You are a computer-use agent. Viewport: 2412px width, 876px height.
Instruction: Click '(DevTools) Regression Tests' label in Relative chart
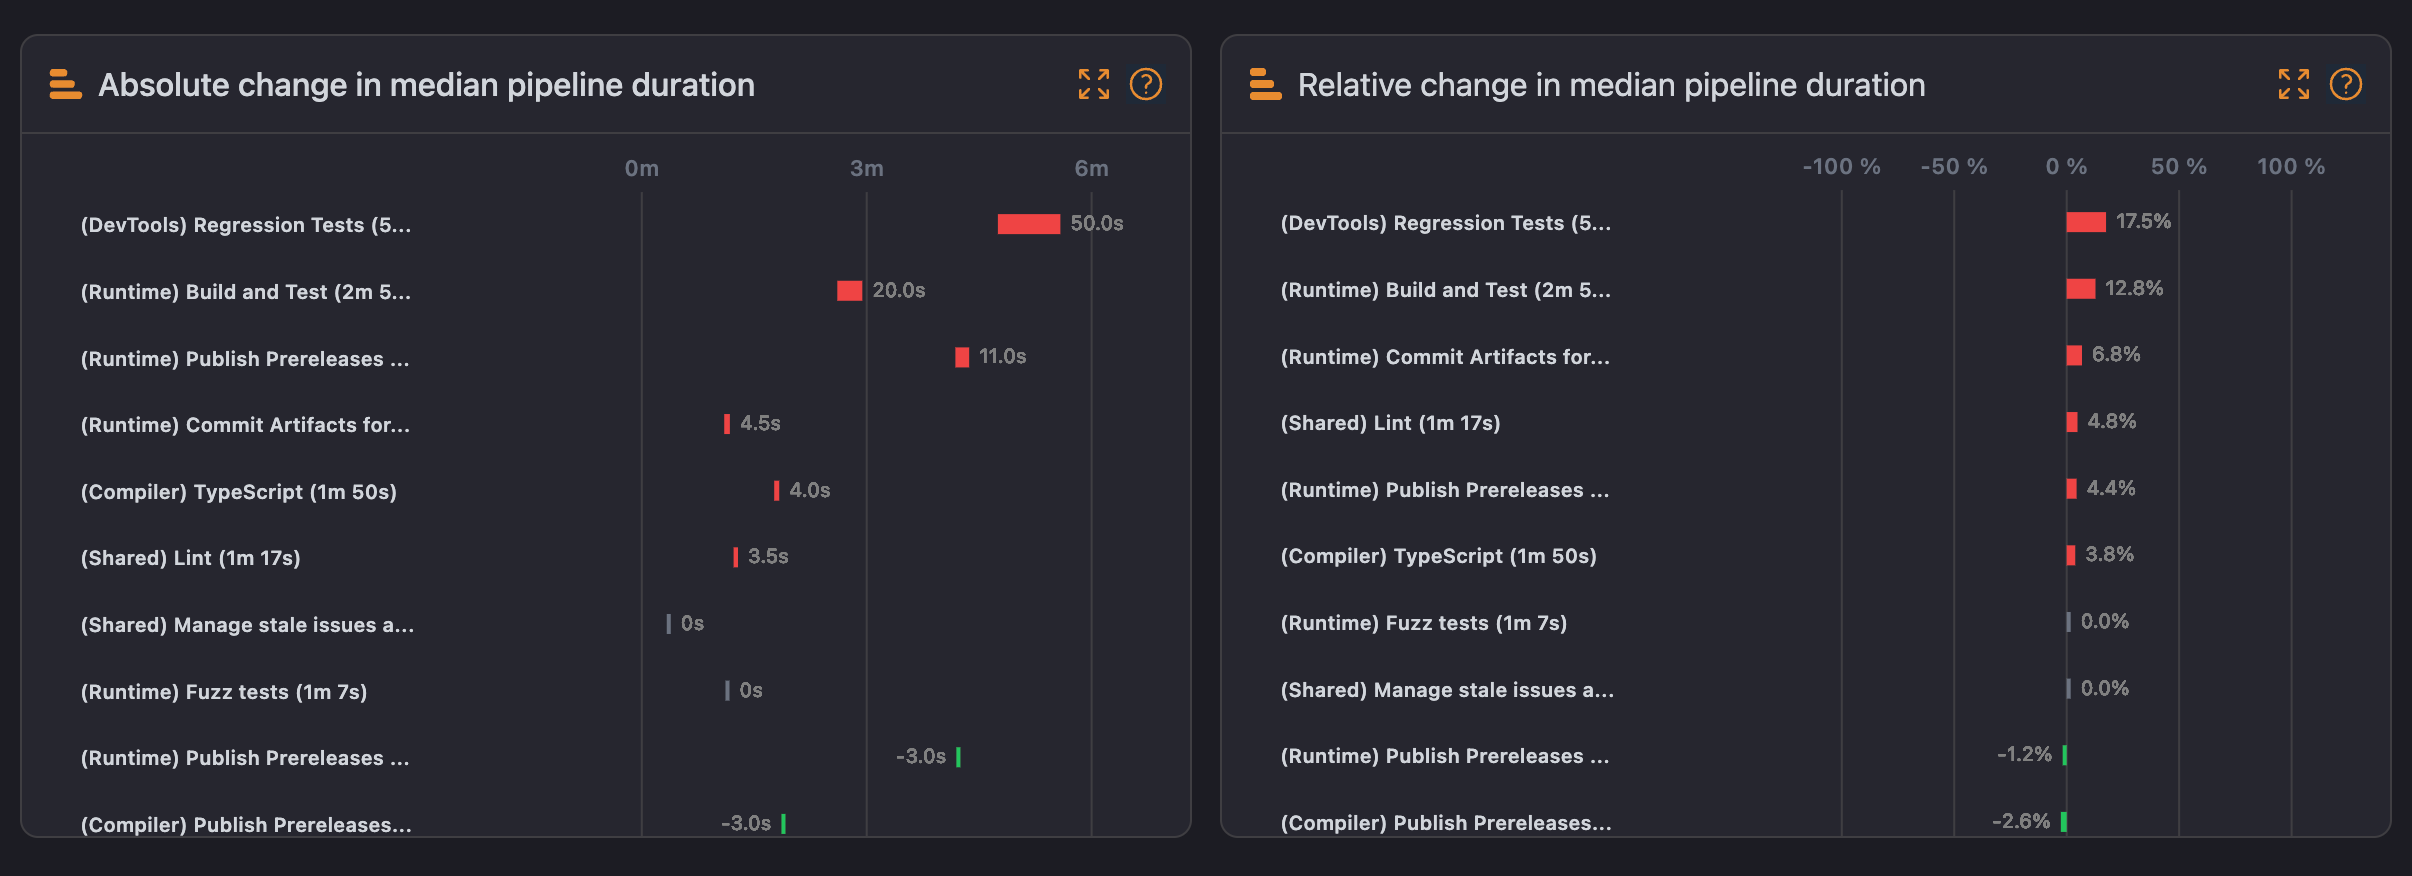click(x=1446, y=223)
